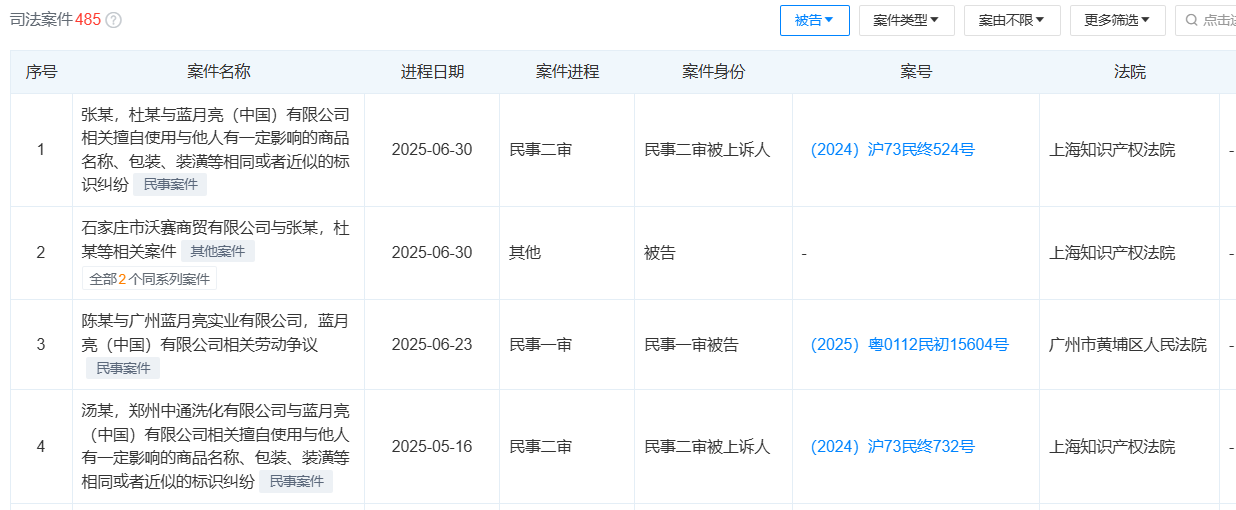Click 上海知识产权法院 in row 1

(x=1112, y=150)
